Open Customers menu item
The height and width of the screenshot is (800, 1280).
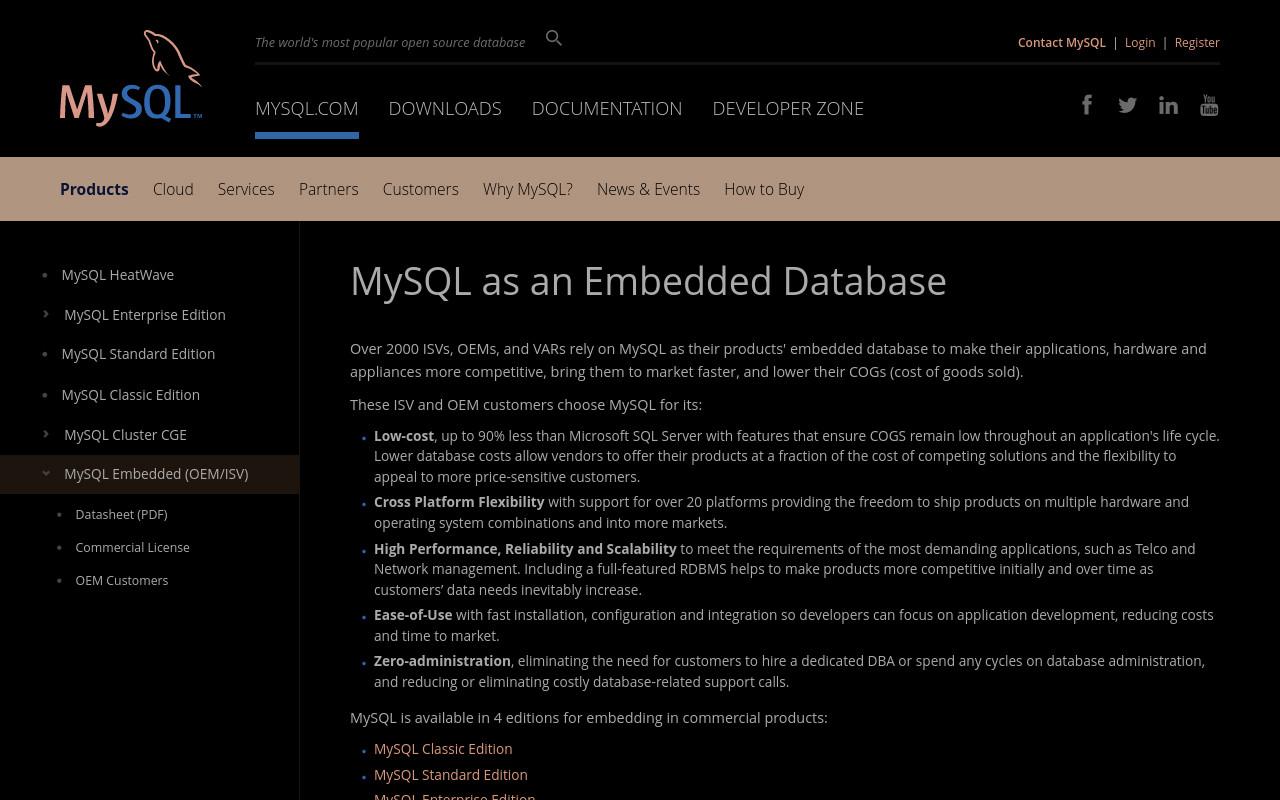[x=420, y=189]
